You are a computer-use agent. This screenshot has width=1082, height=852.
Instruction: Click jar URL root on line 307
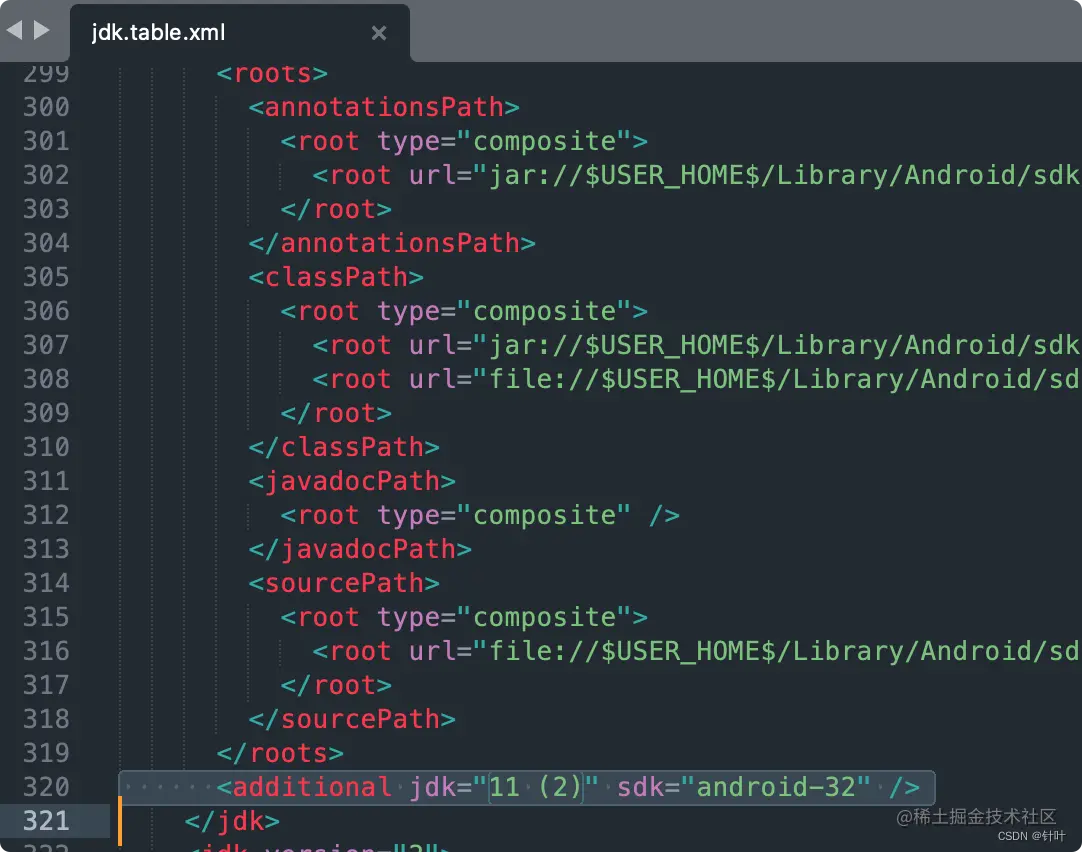pyautogui.click(x=696, y=345)
